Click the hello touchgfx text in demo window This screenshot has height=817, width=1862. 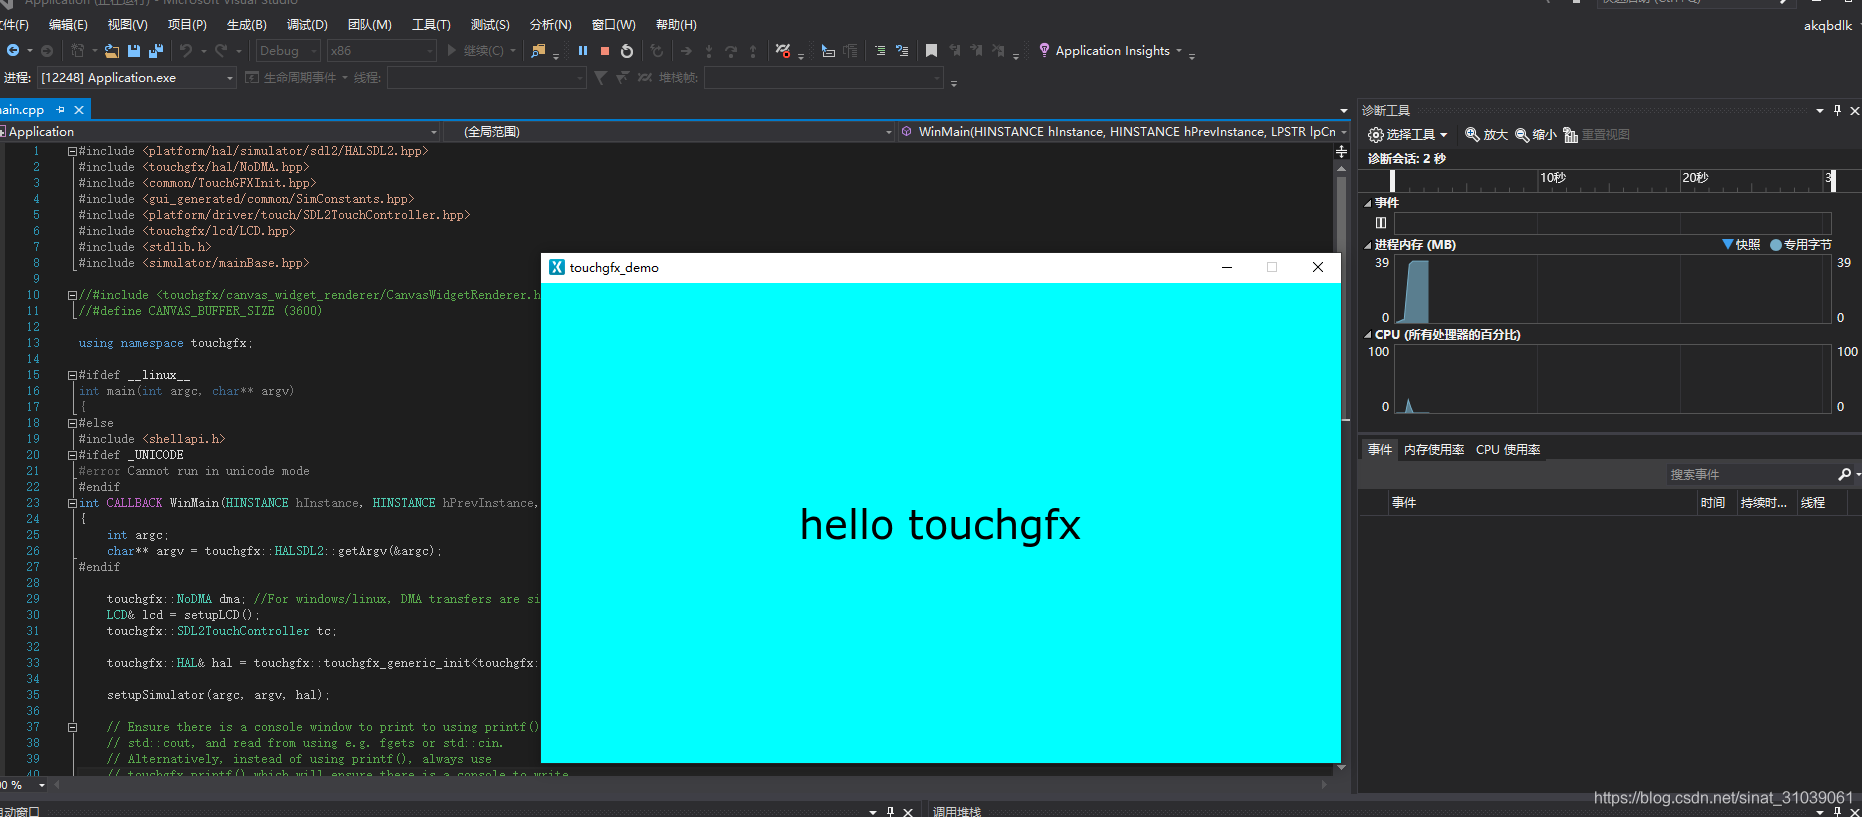(940, 525)
